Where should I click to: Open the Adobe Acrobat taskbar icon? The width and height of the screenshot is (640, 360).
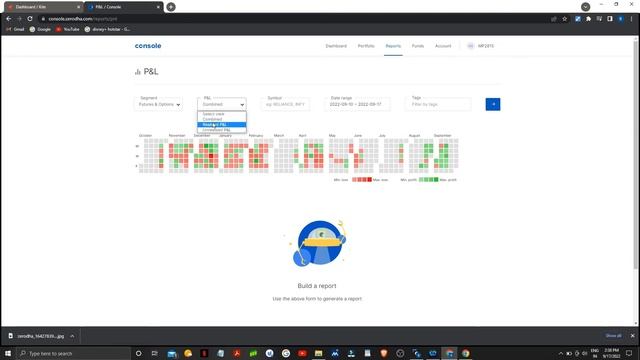click(237, 353)
